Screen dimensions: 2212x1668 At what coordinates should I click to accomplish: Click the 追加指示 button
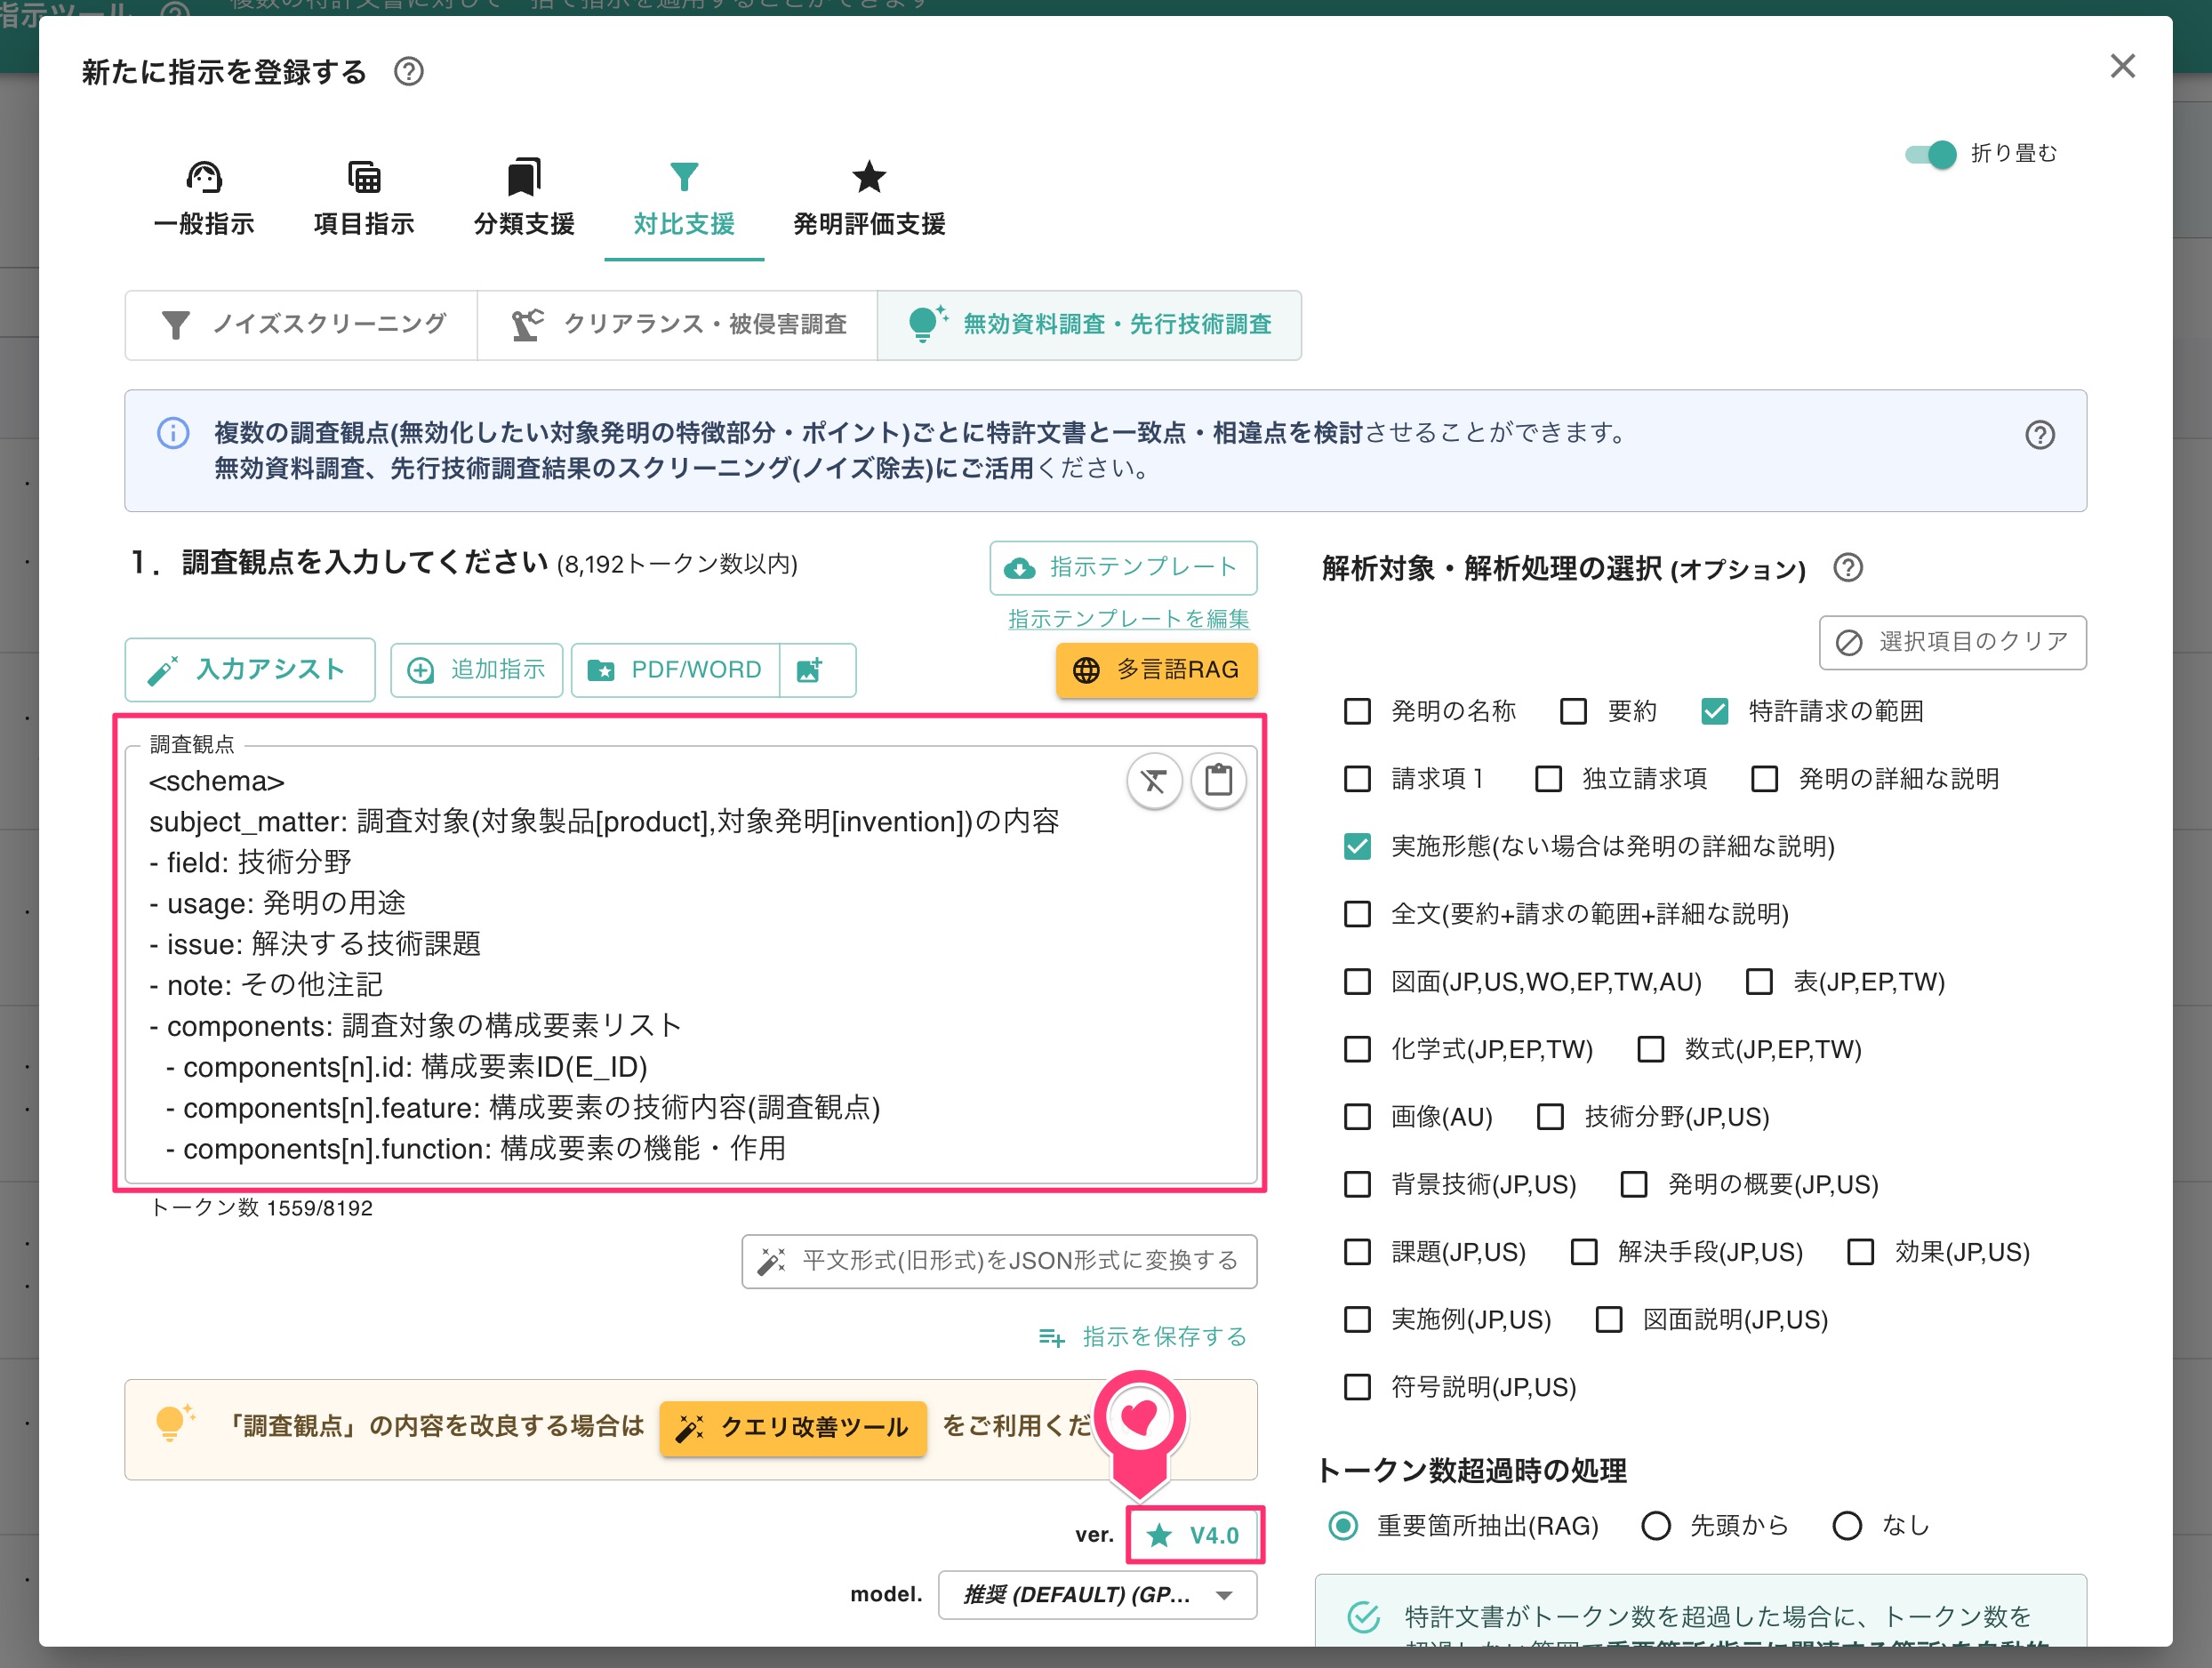(477, 670)
